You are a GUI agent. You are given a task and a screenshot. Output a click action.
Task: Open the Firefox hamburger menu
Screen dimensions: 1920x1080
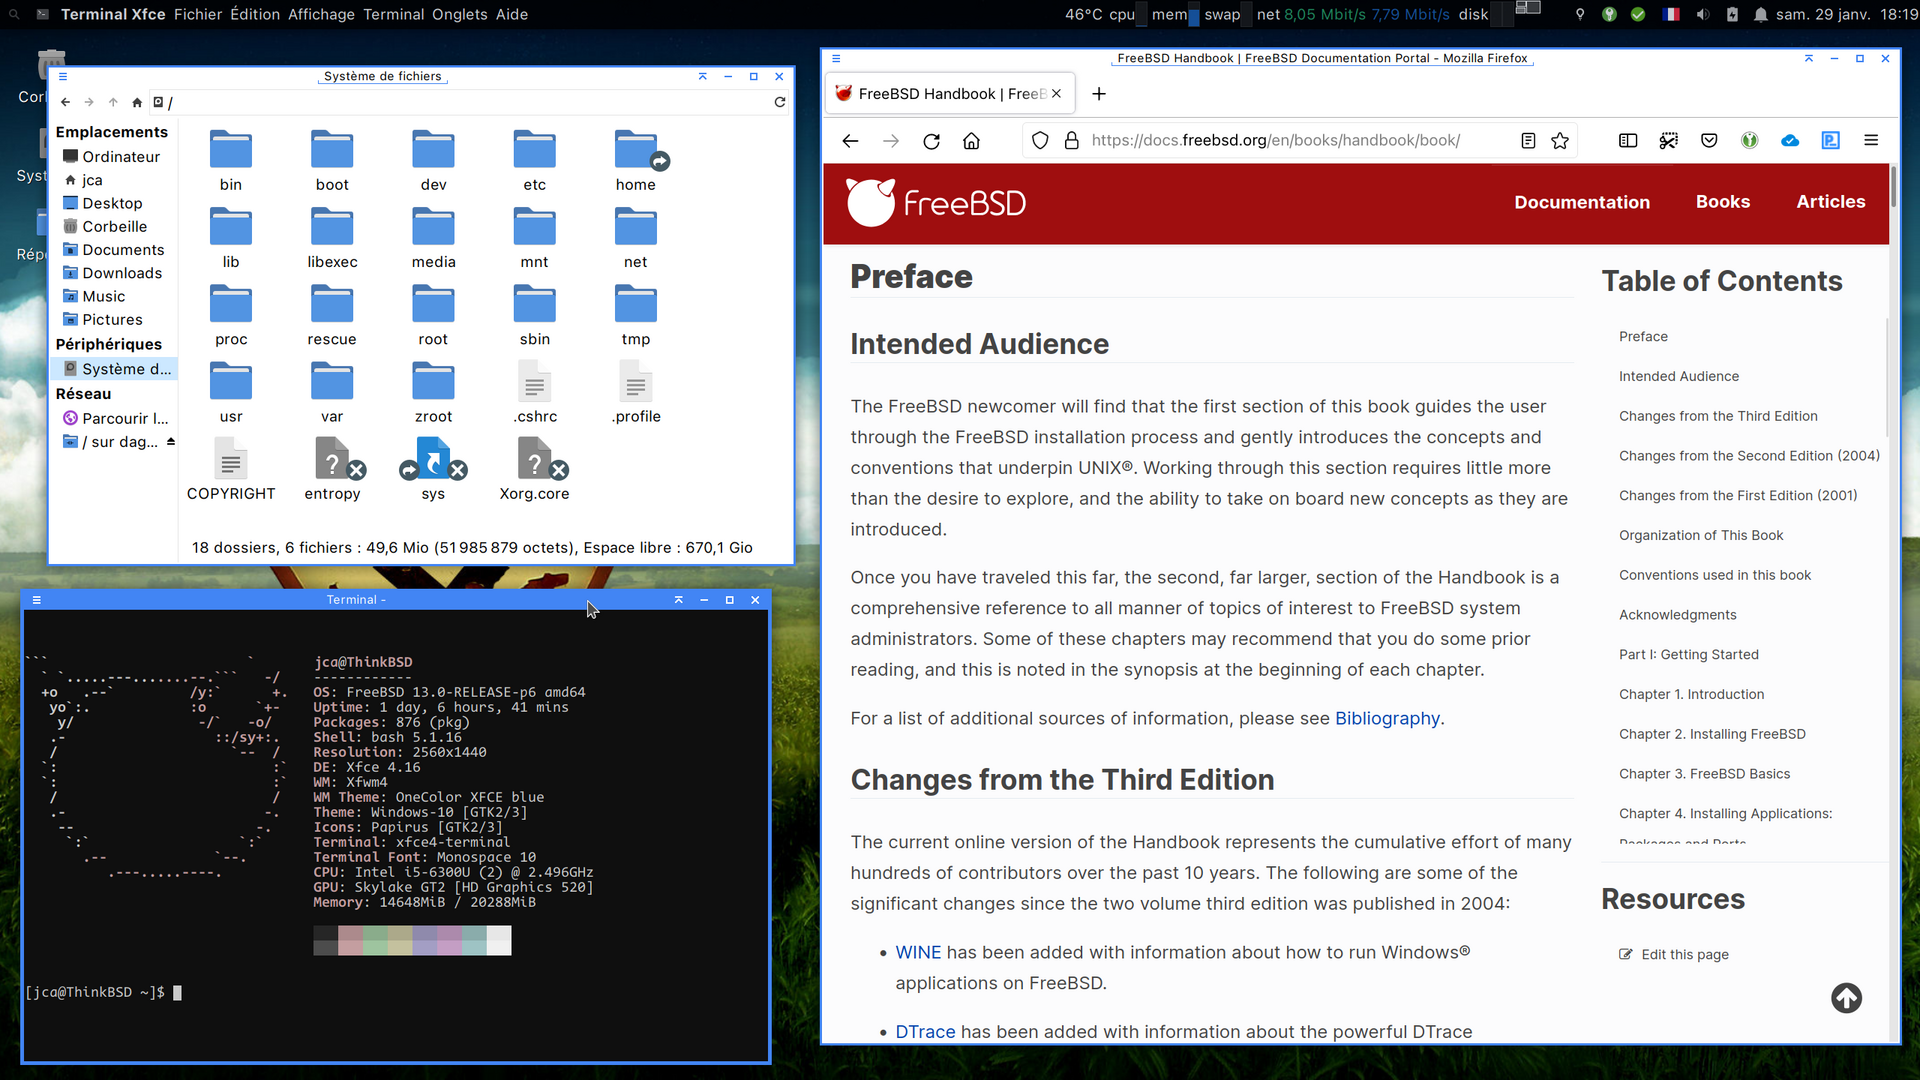pyautogui.click(x=1871, y=141)
